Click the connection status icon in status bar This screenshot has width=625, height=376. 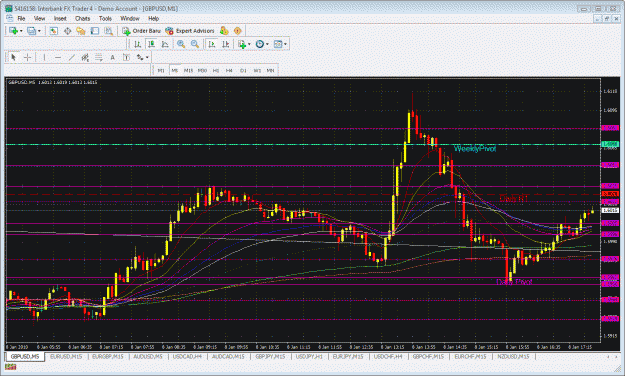10,367
